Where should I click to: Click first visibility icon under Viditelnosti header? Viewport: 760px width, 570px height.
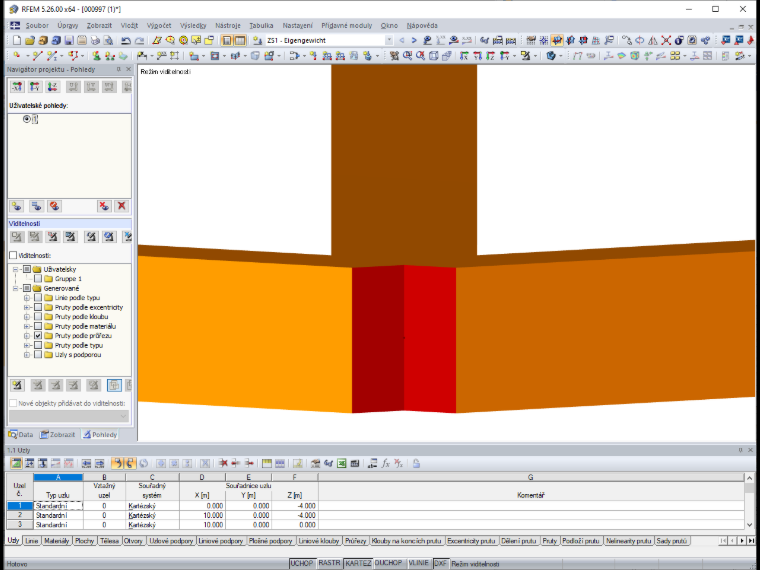click(x=17, y=237)
